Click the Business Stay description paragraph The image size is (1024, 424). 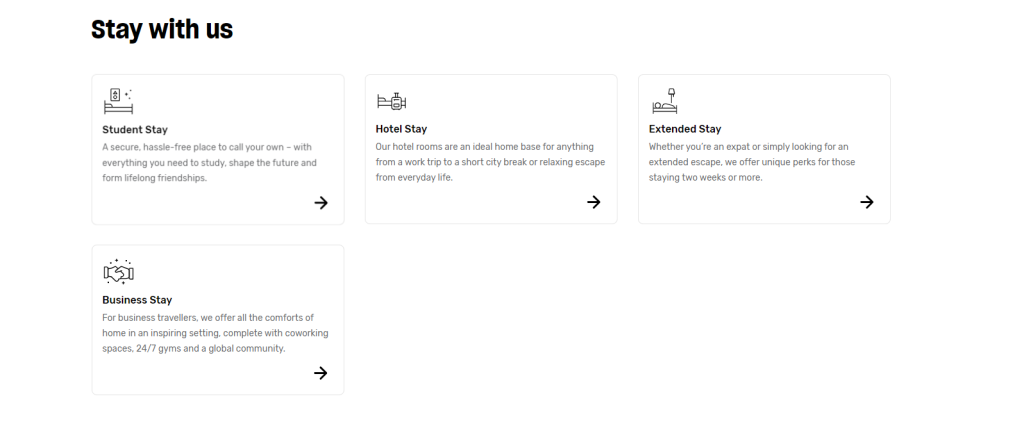tap(215, 333)
